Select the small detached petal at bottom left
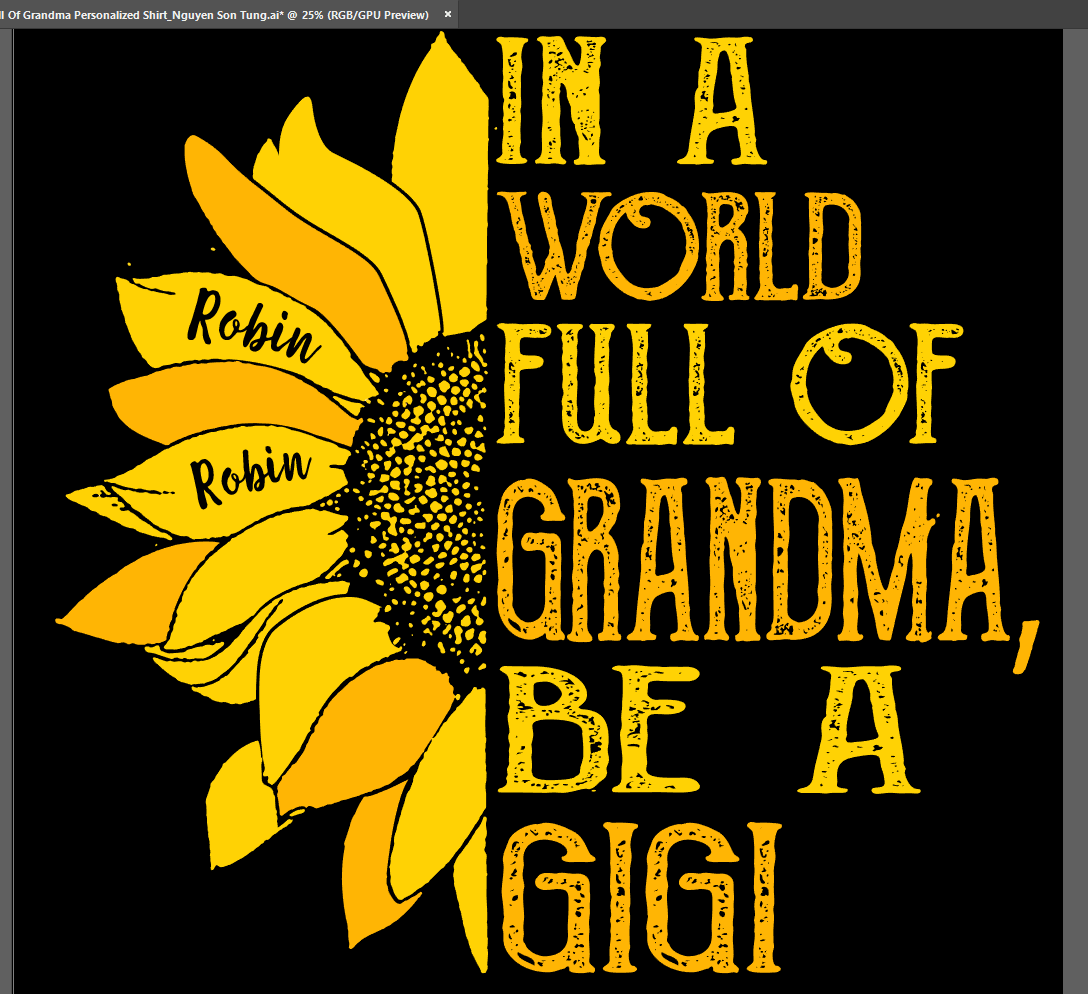Screen dimensions: 1088x994 pyautogui.click(x=238, y=805)
